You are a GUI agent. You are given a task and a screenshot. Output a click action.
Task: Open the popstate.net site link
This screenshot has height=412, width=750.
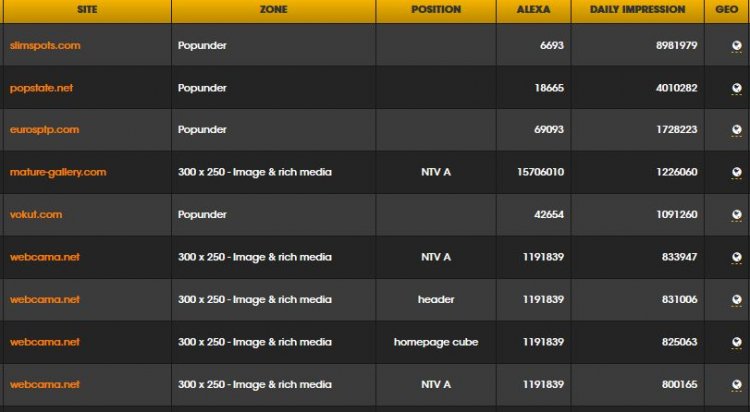pos(42,88)
